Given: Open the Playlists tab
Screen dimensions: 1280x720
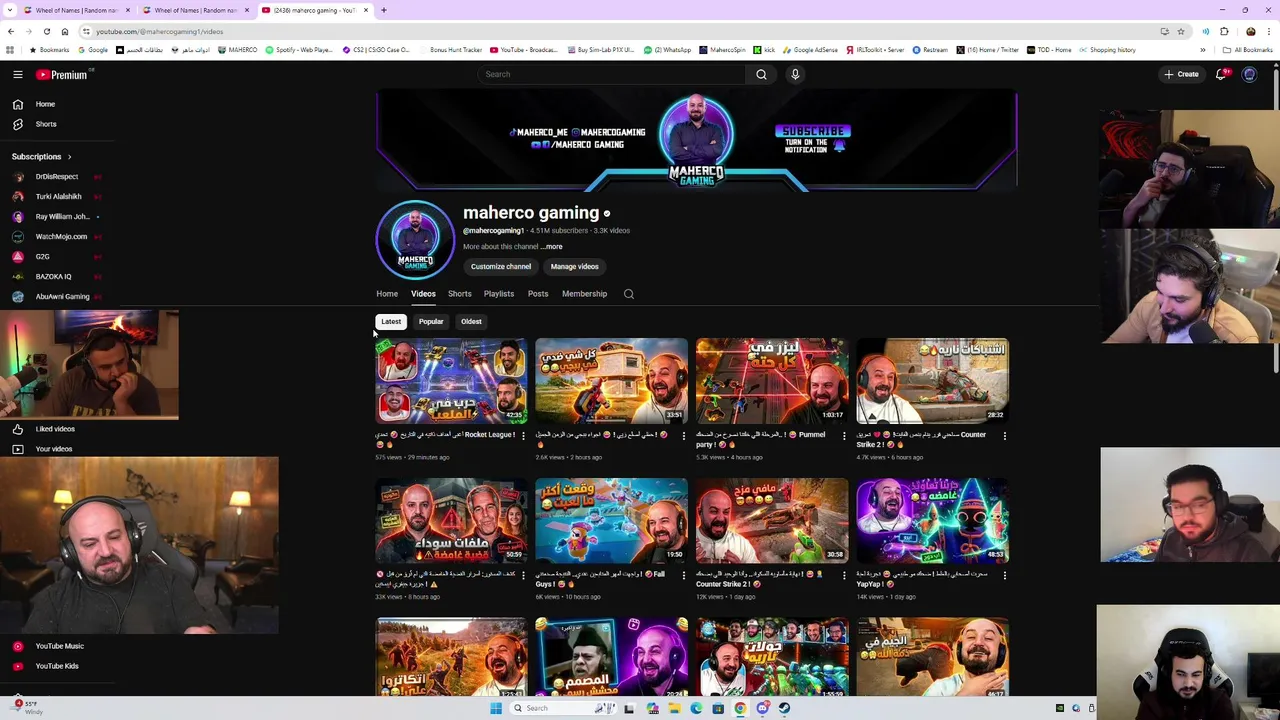Looking at the screenshot, I should pyautogui.click(x=498, y=294).
